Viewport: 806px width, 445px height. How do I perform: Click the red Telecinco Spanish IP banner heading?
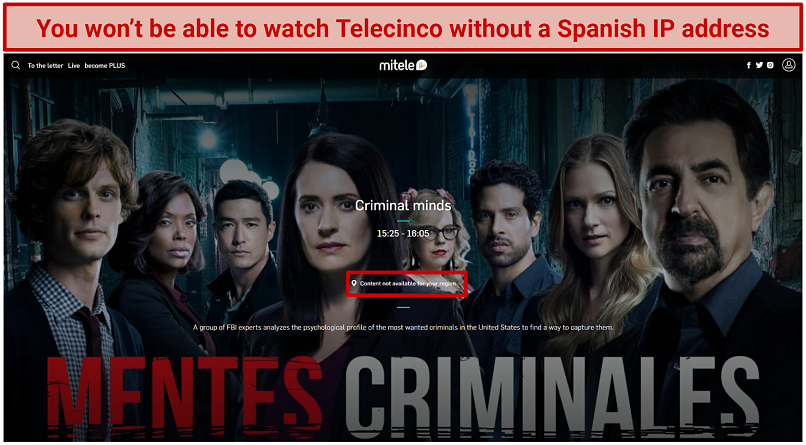[x=403, y=28]
